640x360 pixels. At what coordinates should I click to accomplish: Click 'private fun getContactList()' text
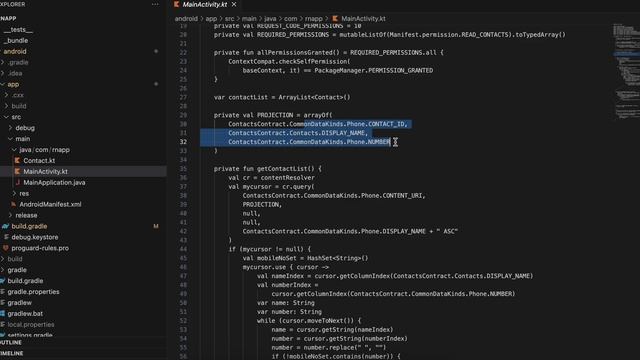click(x=267, y=169)
